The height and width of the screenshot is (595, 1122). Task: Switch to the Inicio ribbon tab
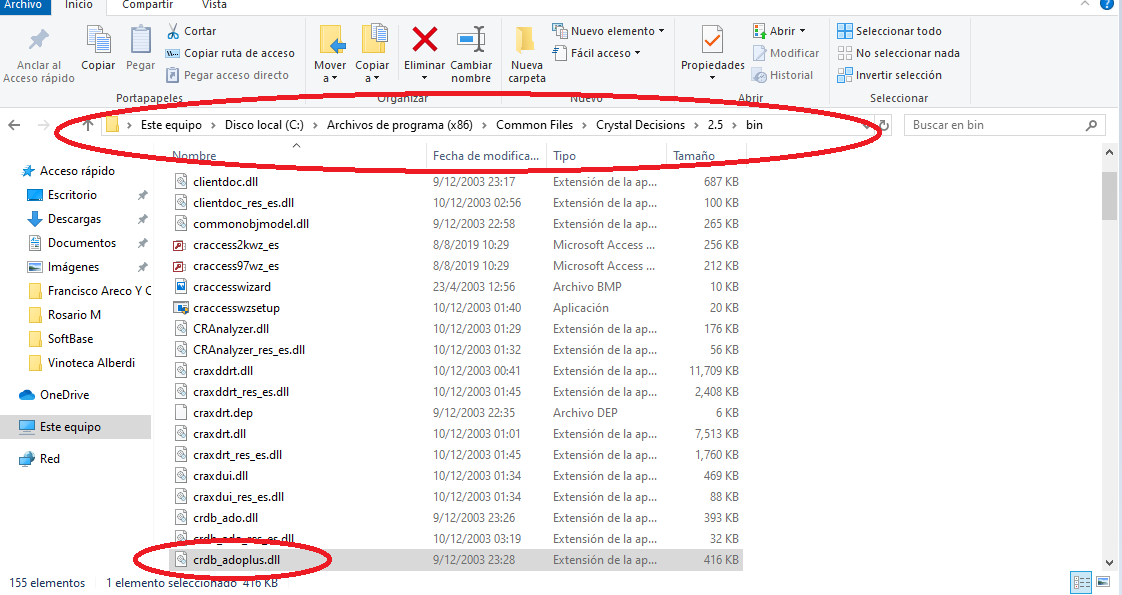coord(79,5)
